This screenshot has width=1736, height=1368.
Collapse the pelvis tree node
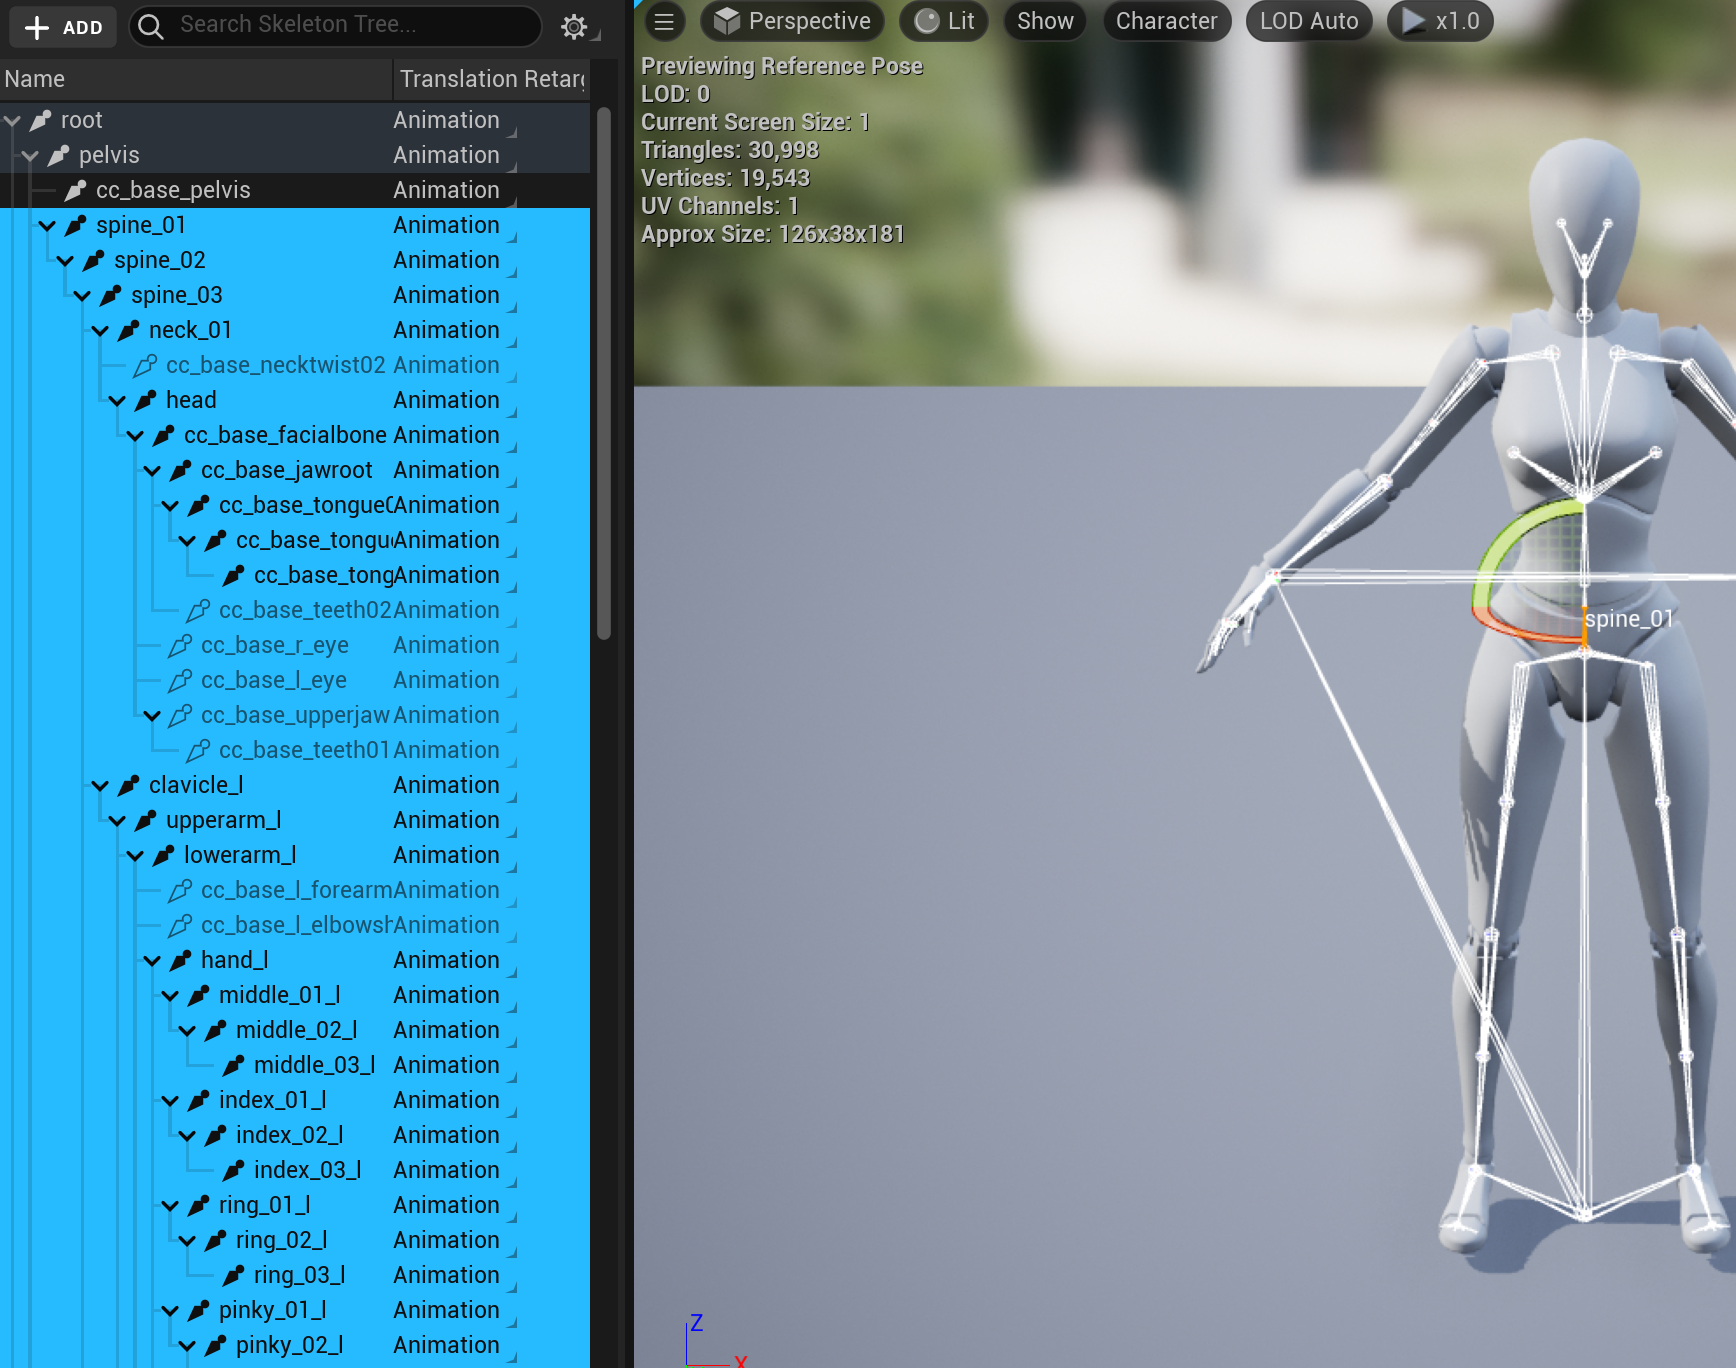click(30, 156)
